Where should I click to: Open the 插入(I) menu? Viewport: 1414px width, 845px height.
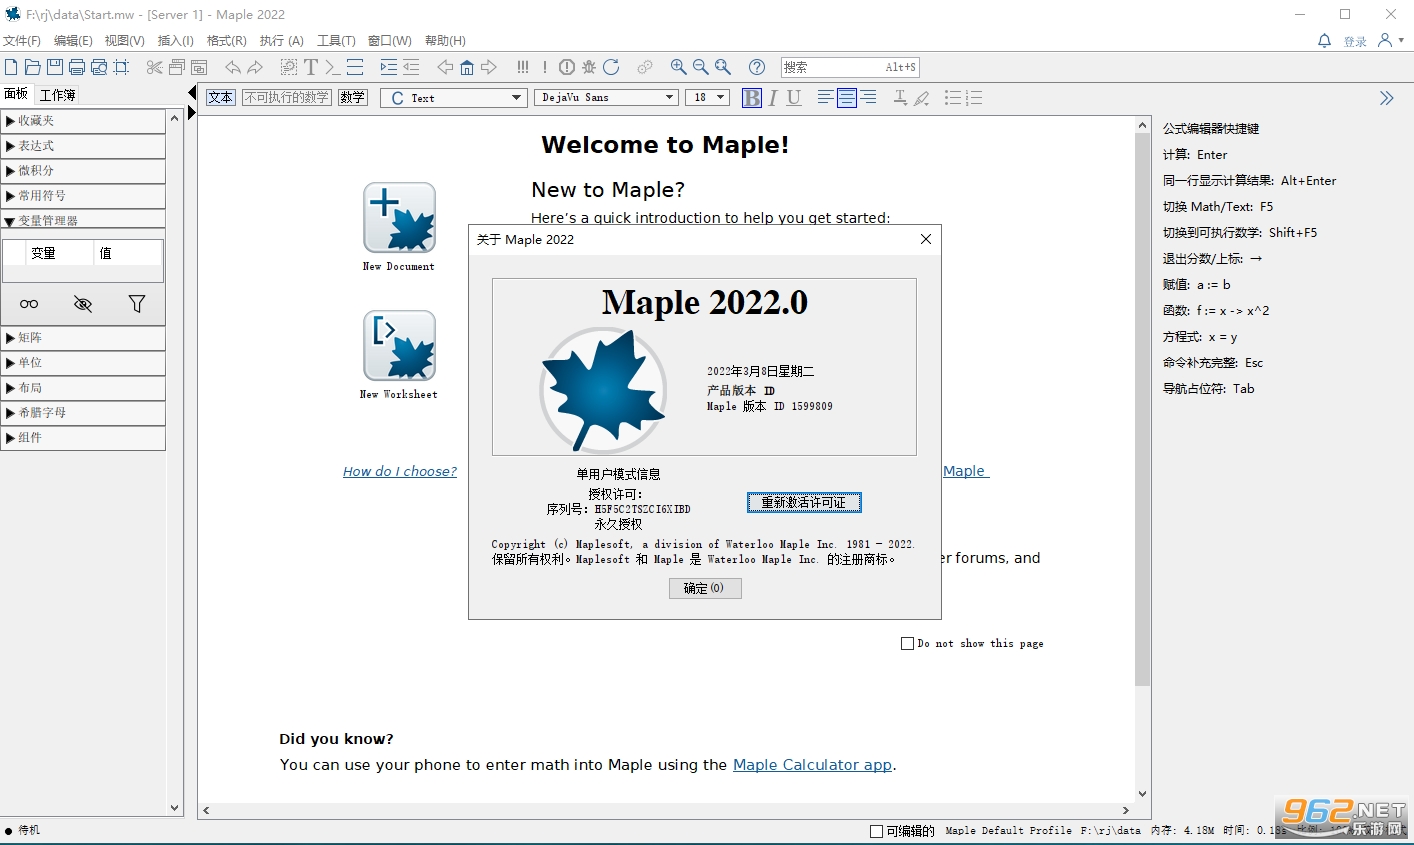(176, 41)
